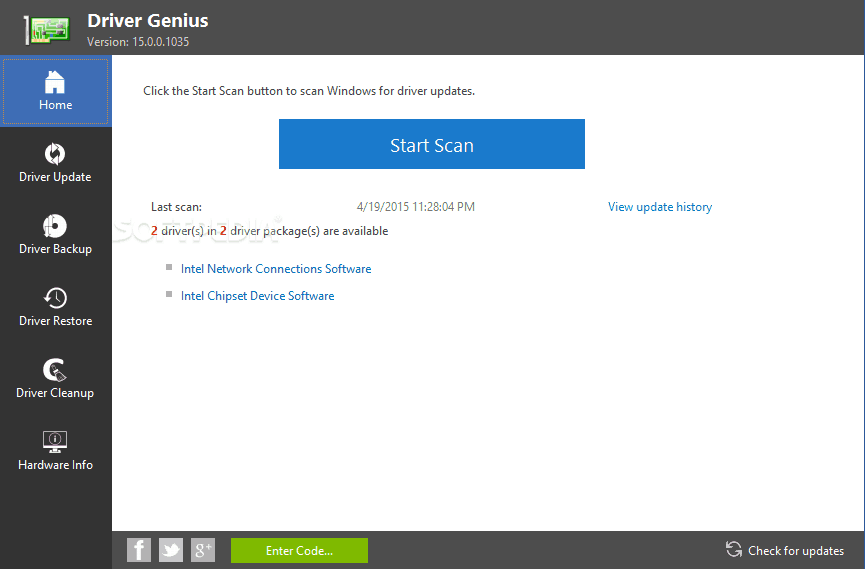Select Driver Cleanup in sidebar
Screen dimensions: 865x569
pyautogui.click(x=56, y=379)
